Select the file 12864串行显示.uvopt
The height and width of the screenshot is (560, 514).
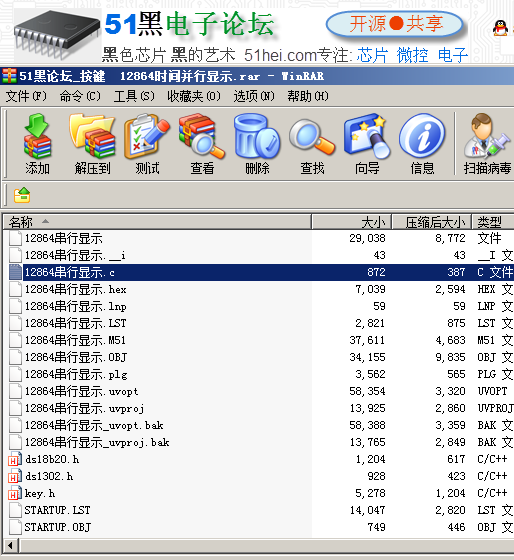[x=81, y=391]
